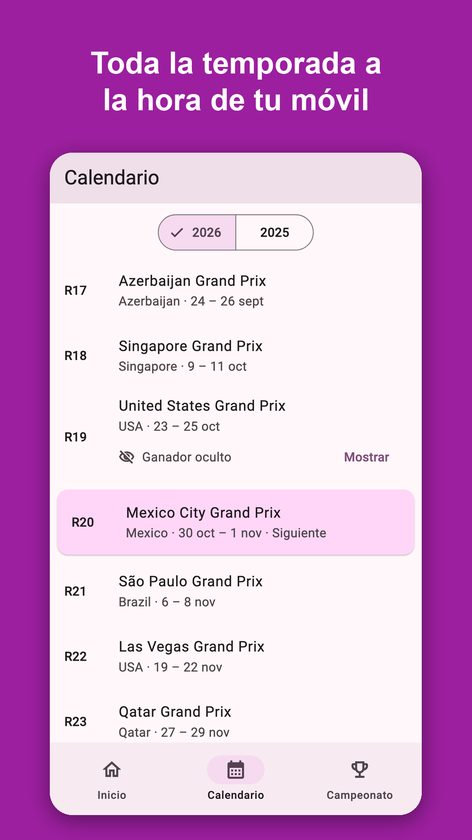Open the Las Vegas Grand Prix entry
Viewport: 472px width, 840px height.
(x=236, y=656)
